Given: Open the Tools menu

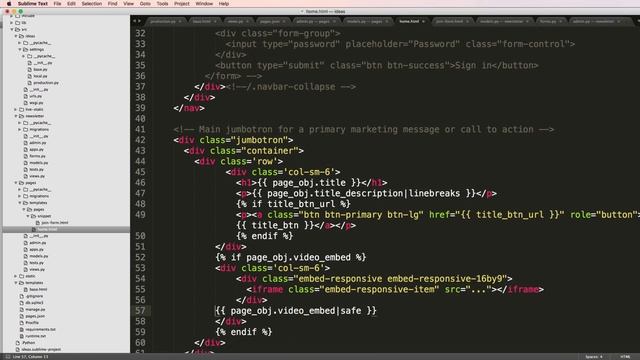Looking at the screenshot, I should click(x=162, y=4).
